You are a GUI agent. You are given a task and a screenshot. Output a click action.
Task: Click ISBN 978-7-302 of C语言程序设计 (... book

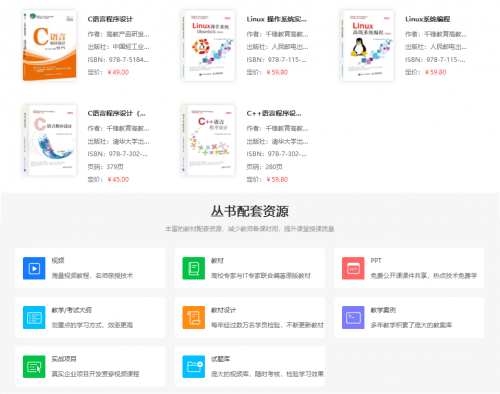[x=117, y=154]
